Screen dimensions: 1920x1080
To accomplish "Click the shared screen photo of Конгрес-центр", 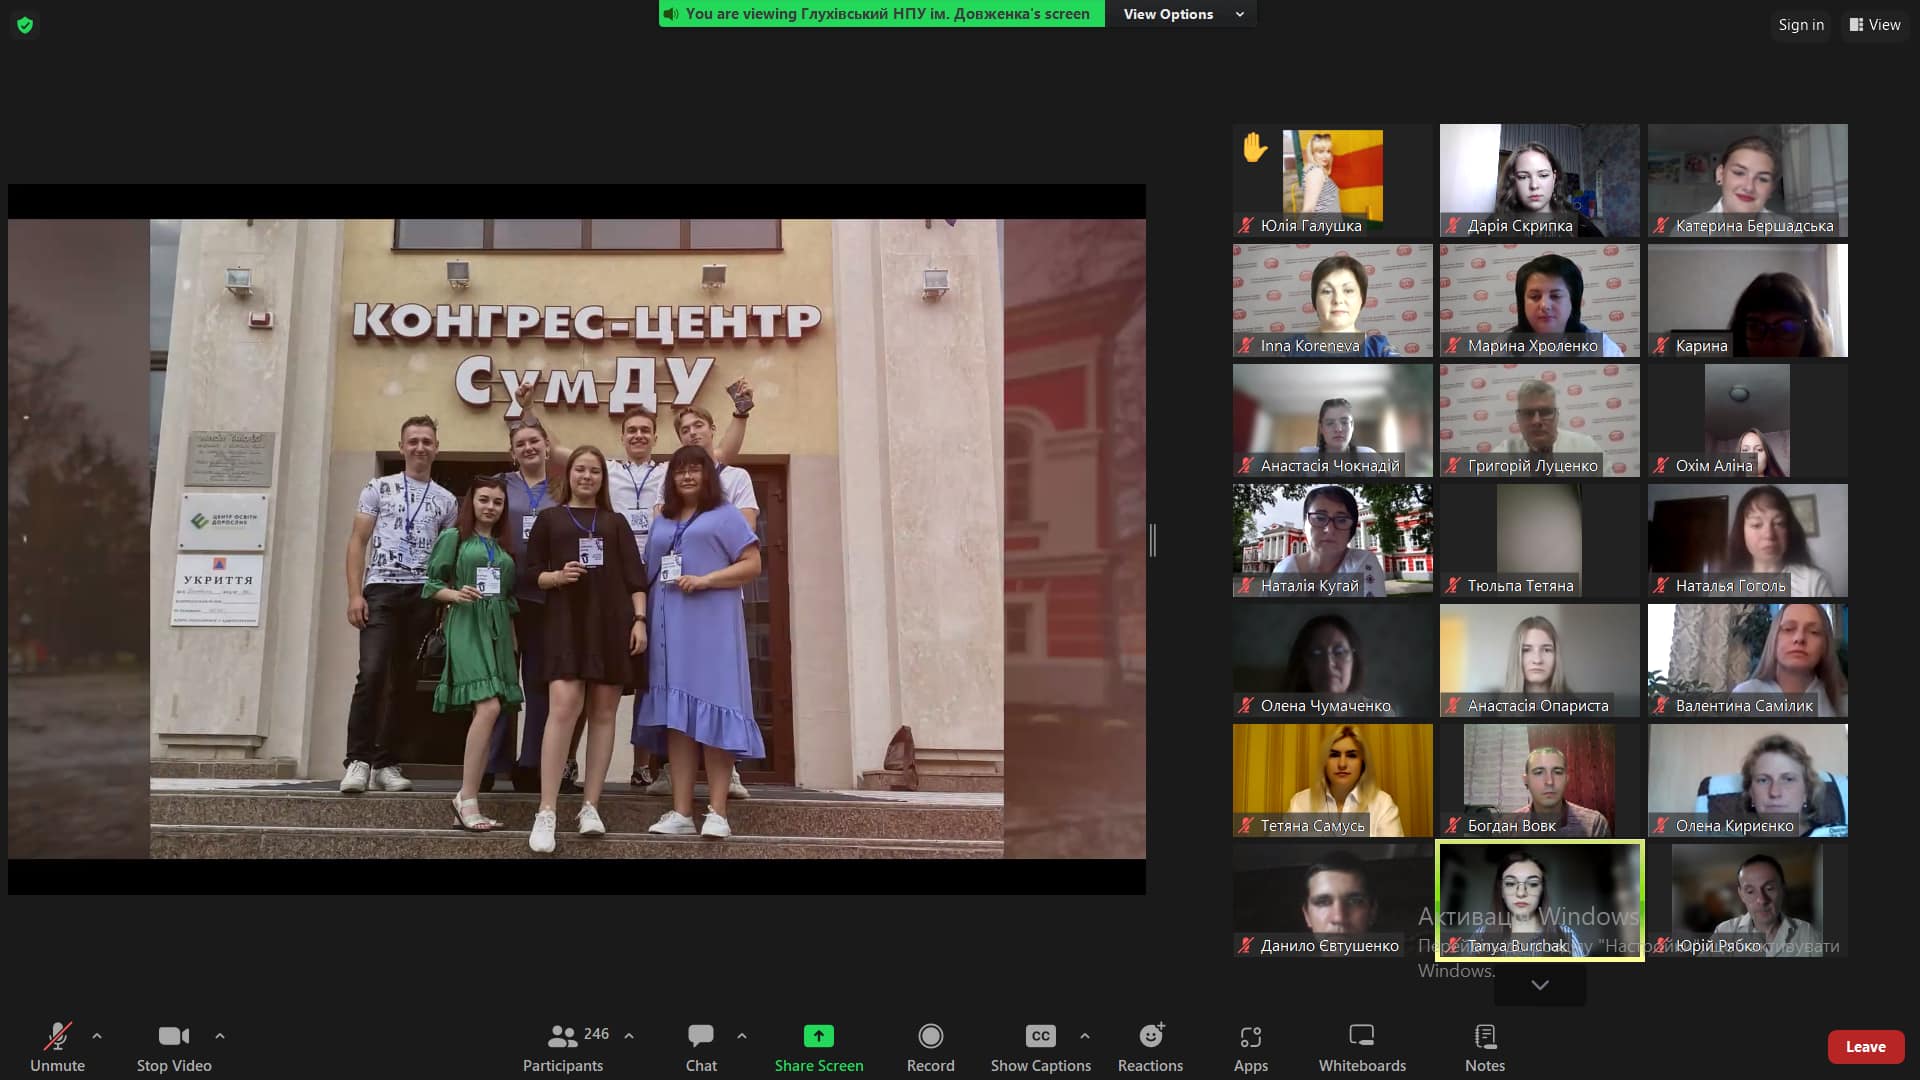I will (x=577, y=539).
